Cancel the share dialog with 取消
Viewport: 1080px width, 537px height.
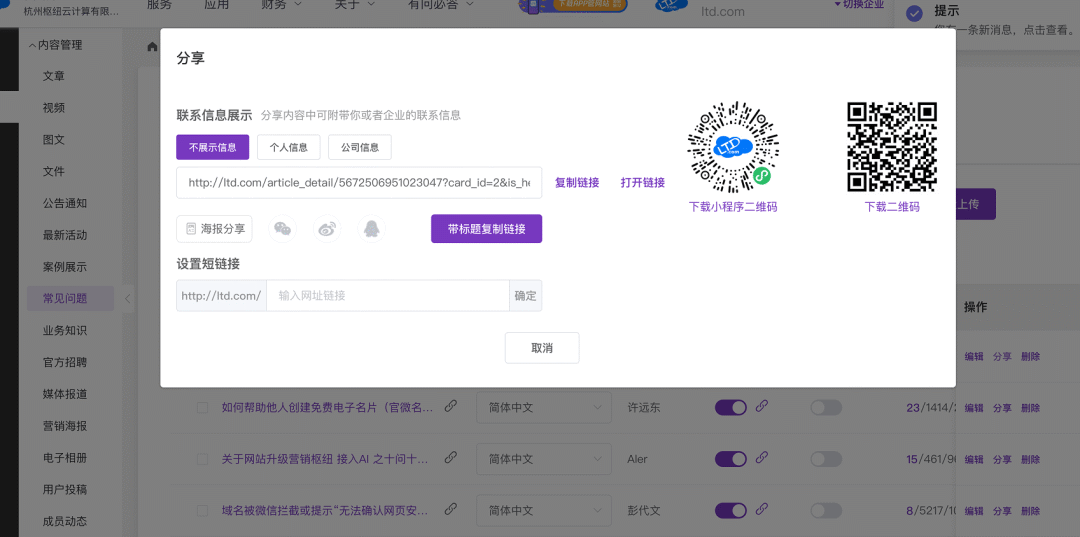tap(542, 348)
